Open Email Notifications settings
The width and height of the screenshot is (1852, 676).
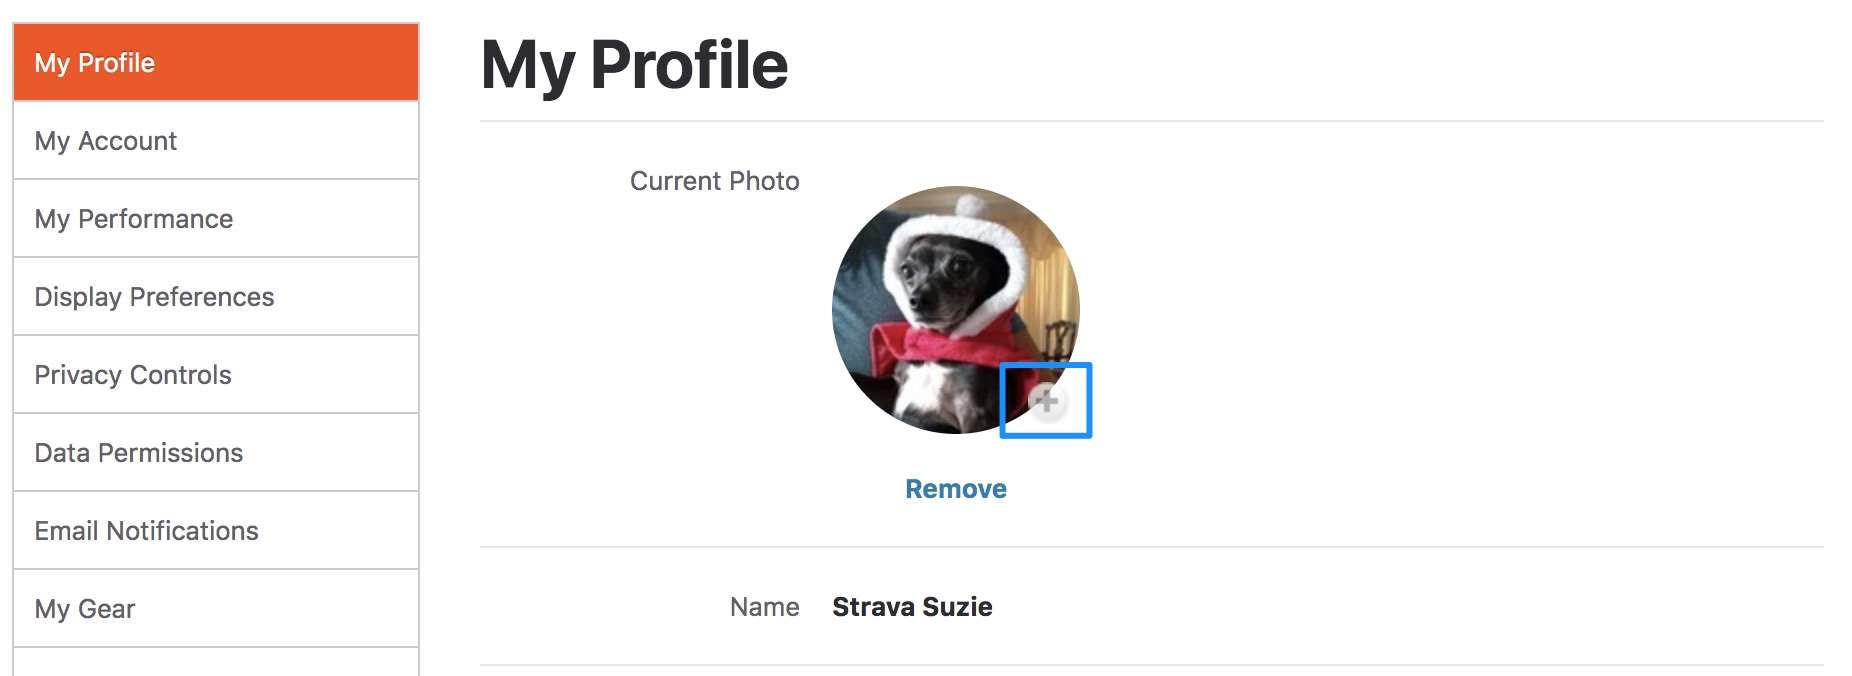click(x=216, y=531)
